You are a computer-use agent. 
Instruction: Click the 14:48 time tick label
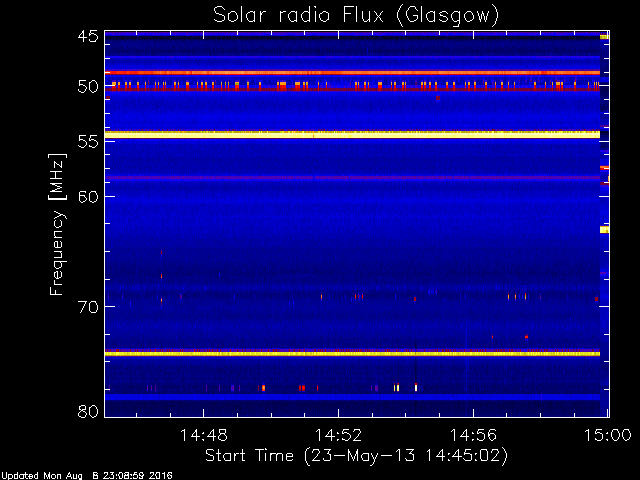tap(203, 435)
